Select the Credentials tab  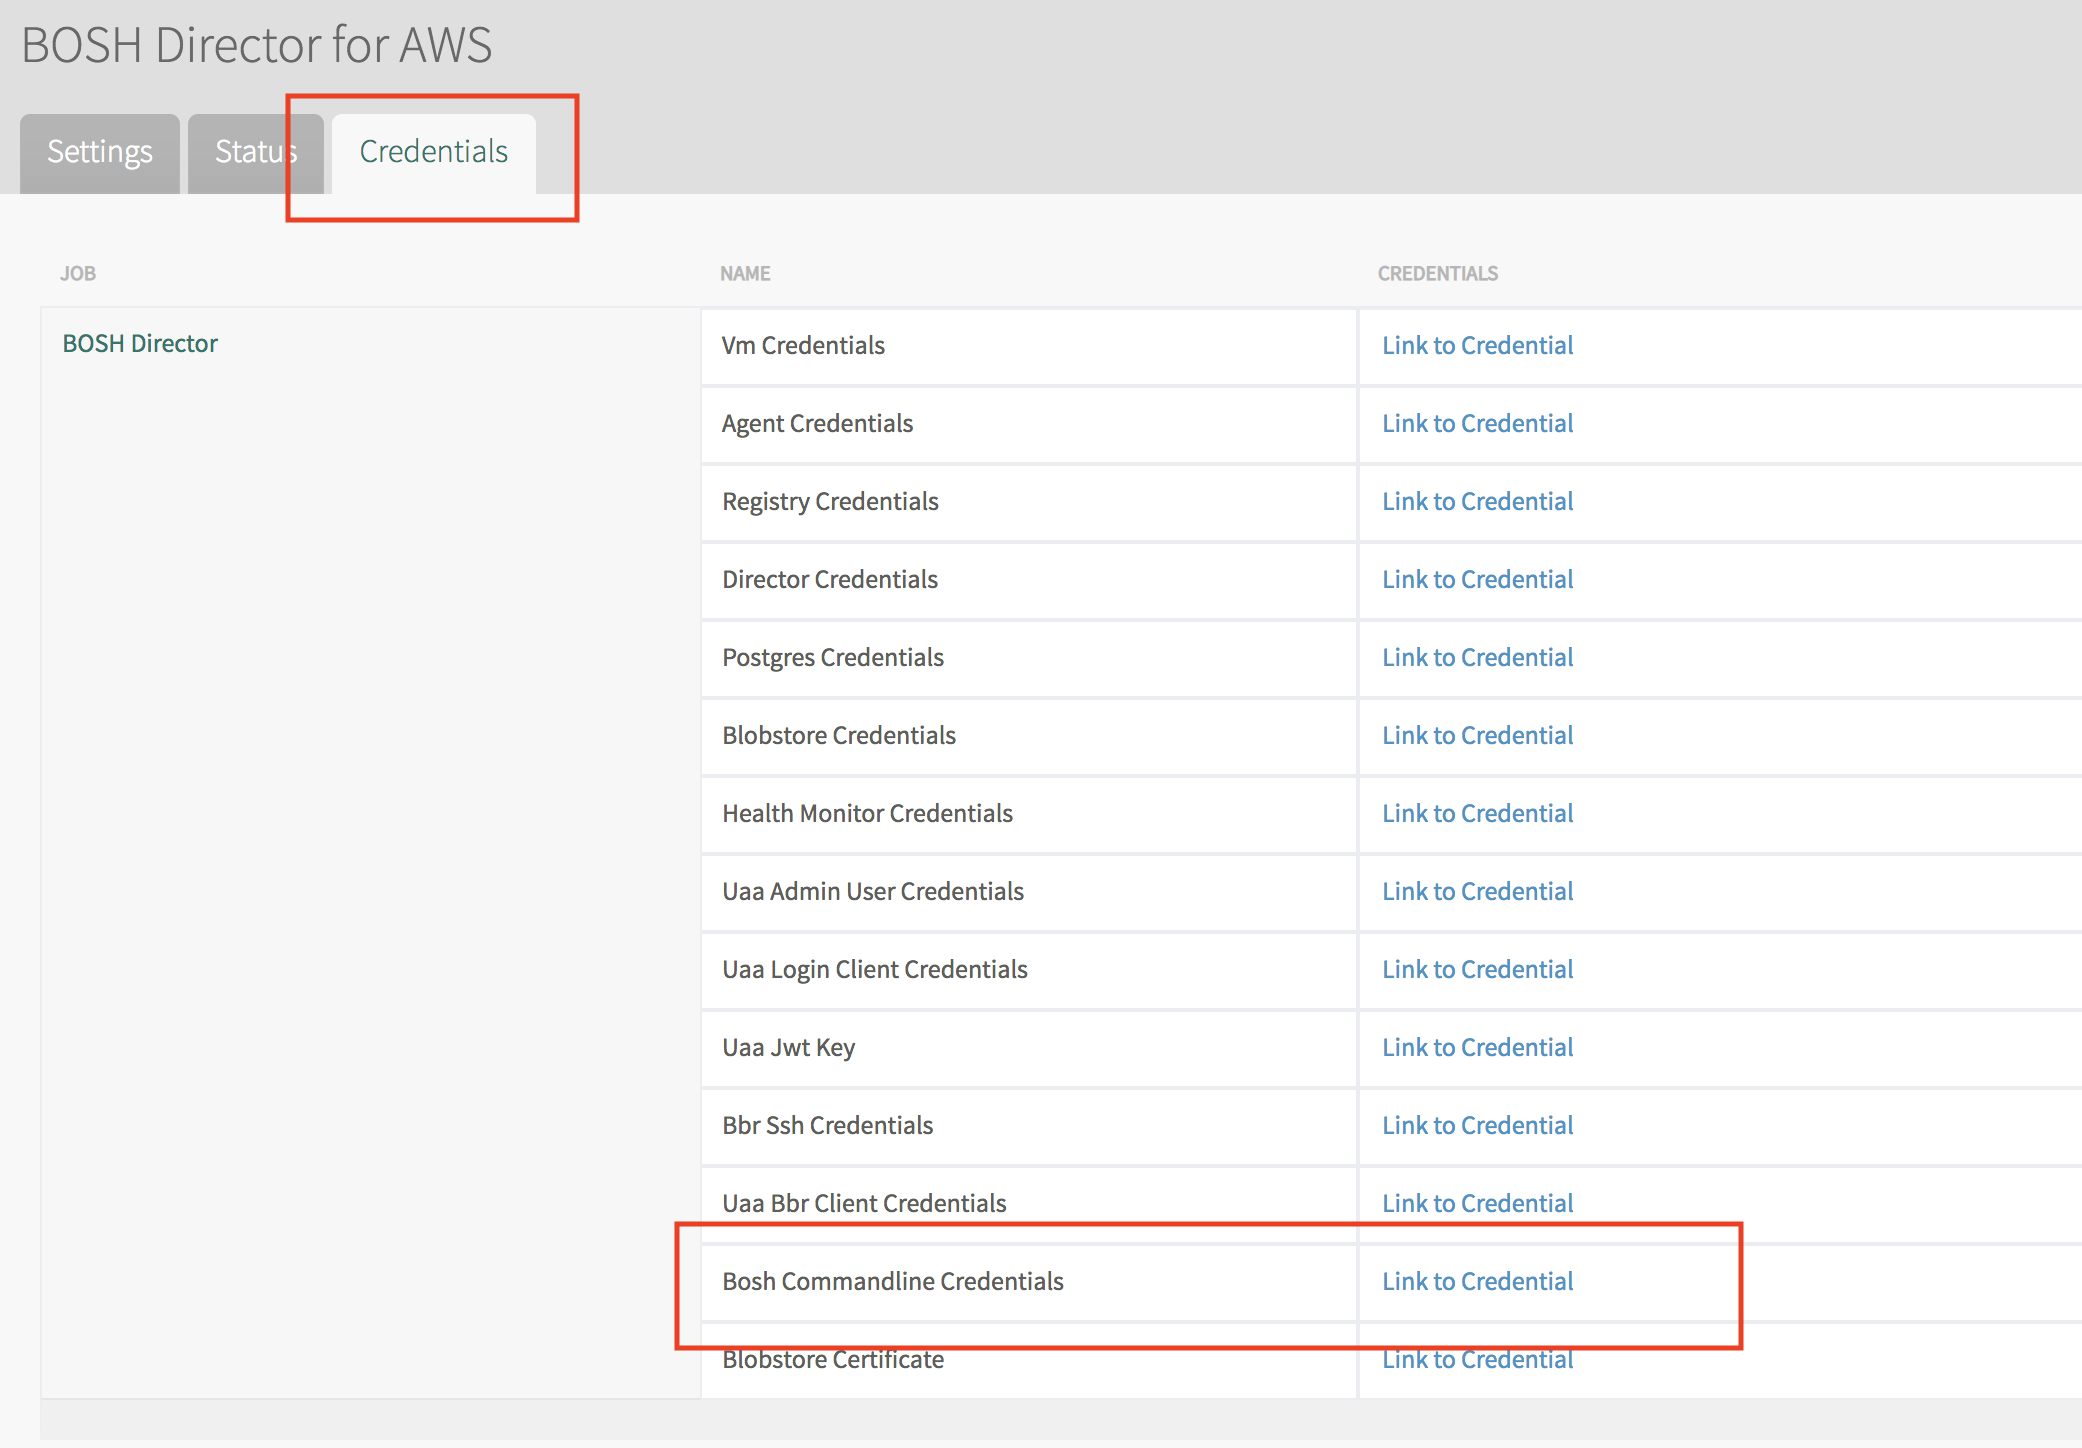click(x=433, y=152)
